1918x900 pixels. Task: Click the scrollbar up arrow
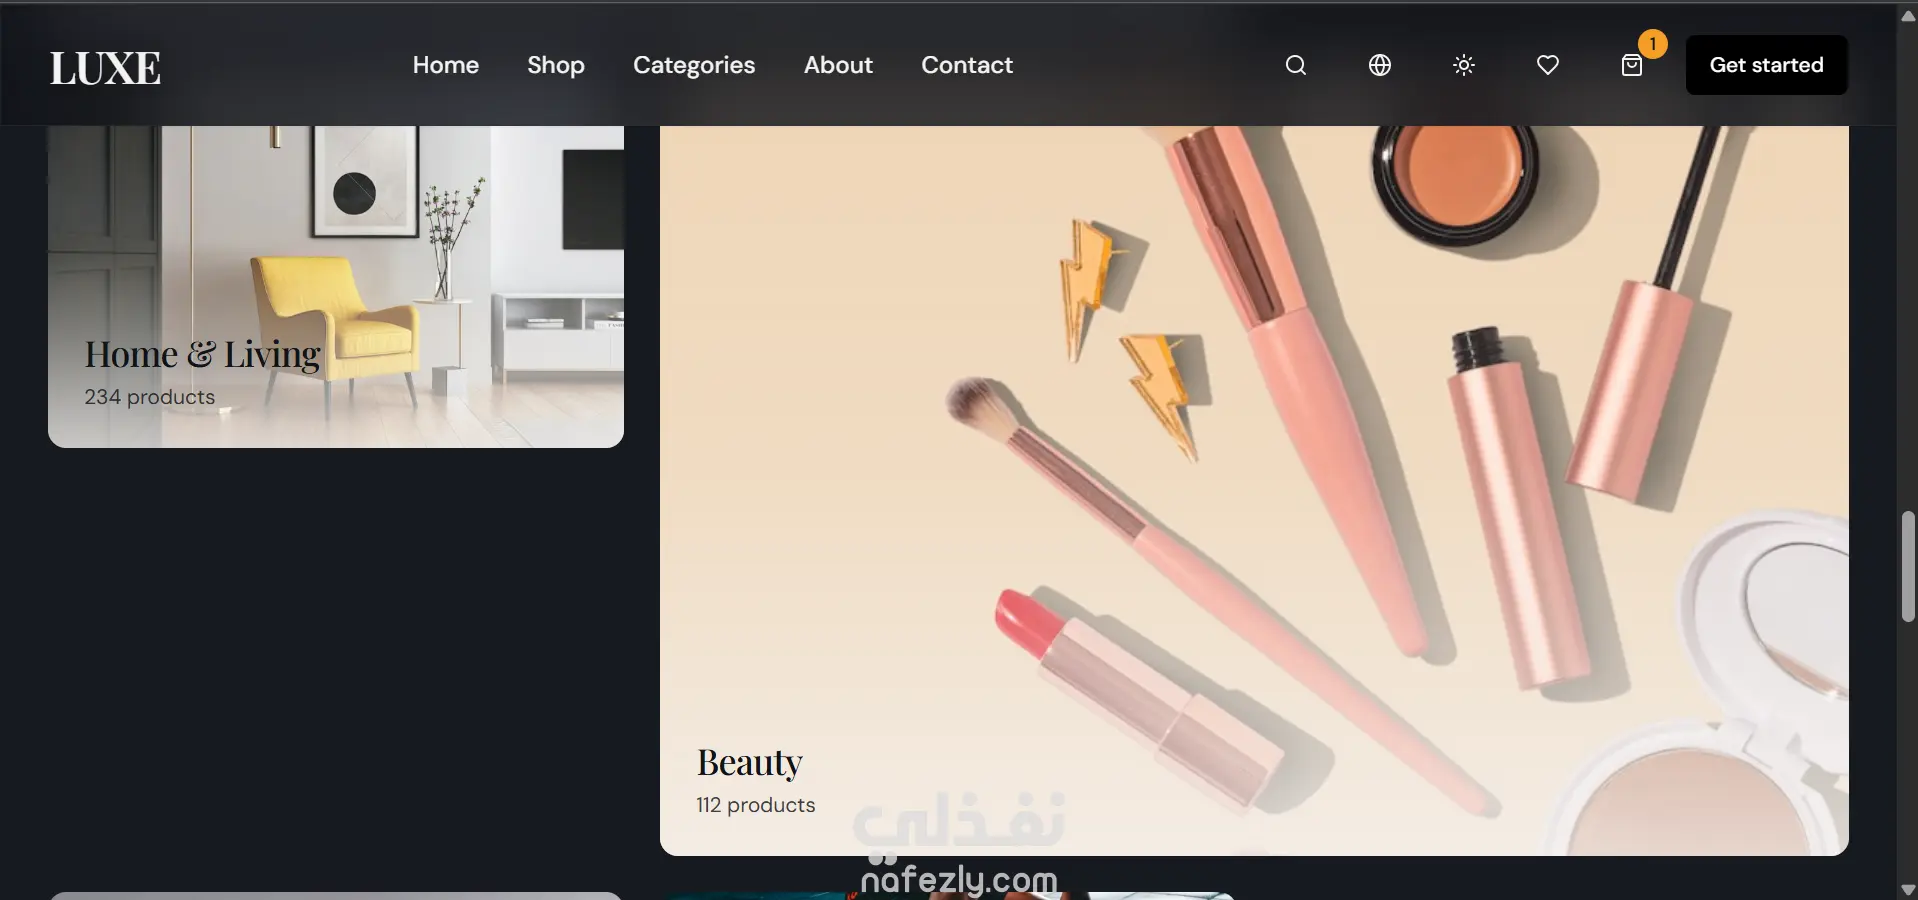tap(1908, 15)
